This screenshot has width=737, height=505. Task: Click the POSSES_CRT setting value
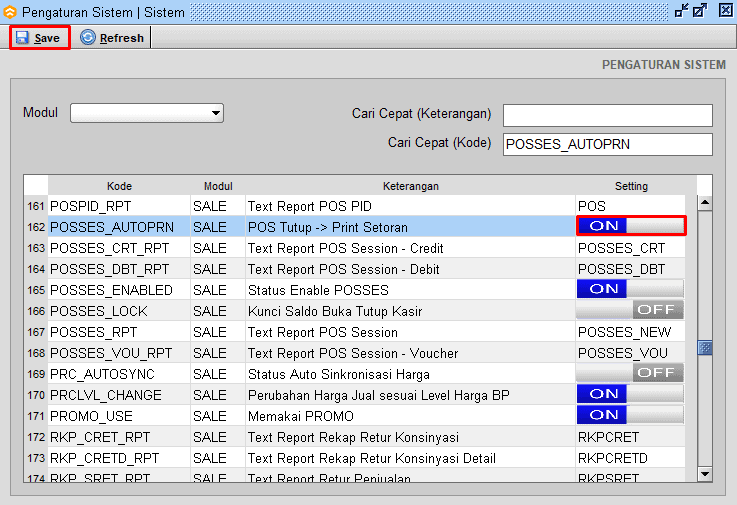(621, 248)
